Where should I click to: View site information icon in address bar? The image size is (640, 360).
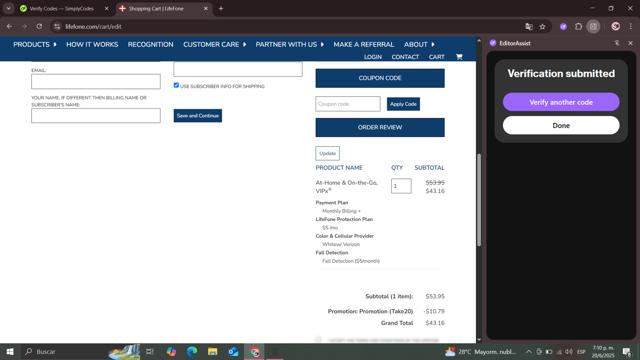click(57, 27)
